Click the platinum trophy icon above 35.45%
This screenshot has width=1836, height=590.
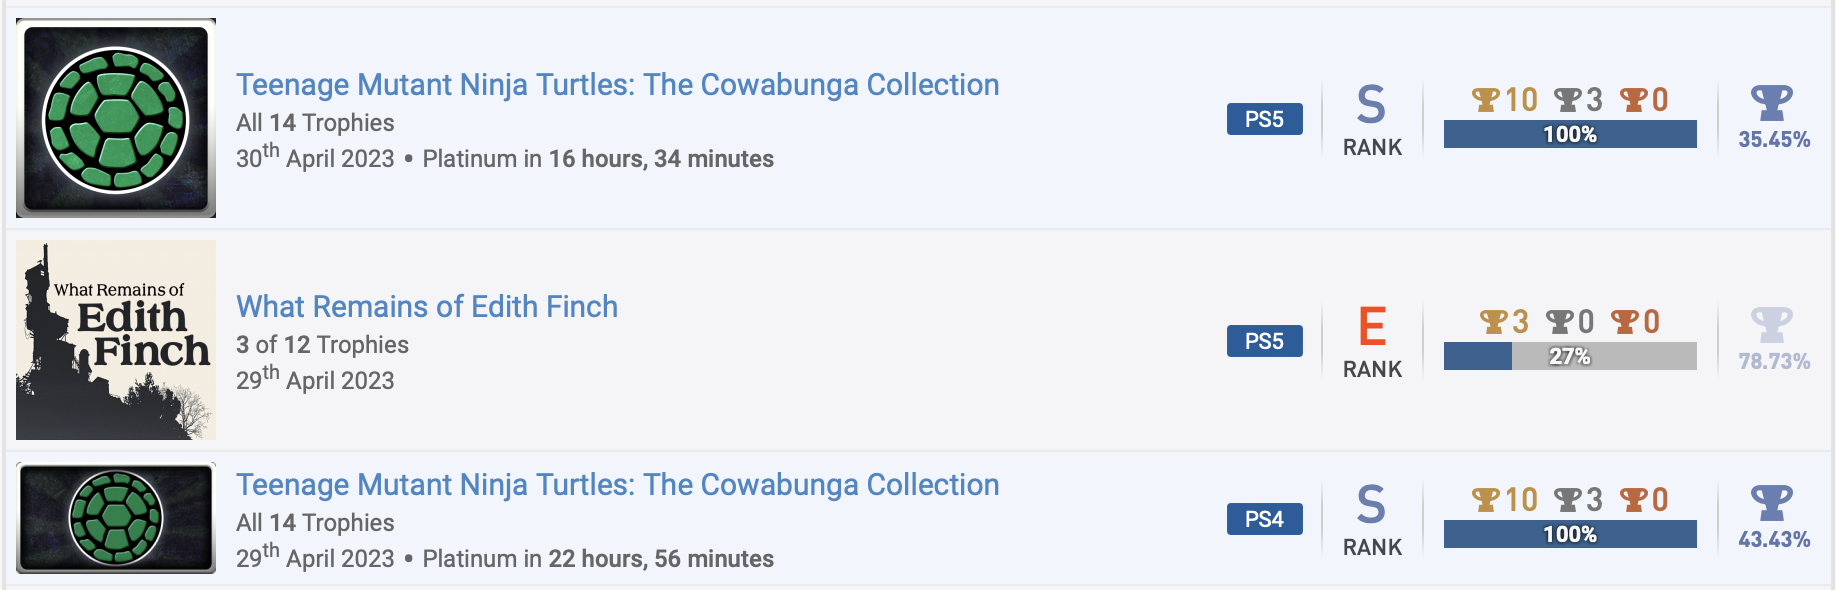[1772, 103]
